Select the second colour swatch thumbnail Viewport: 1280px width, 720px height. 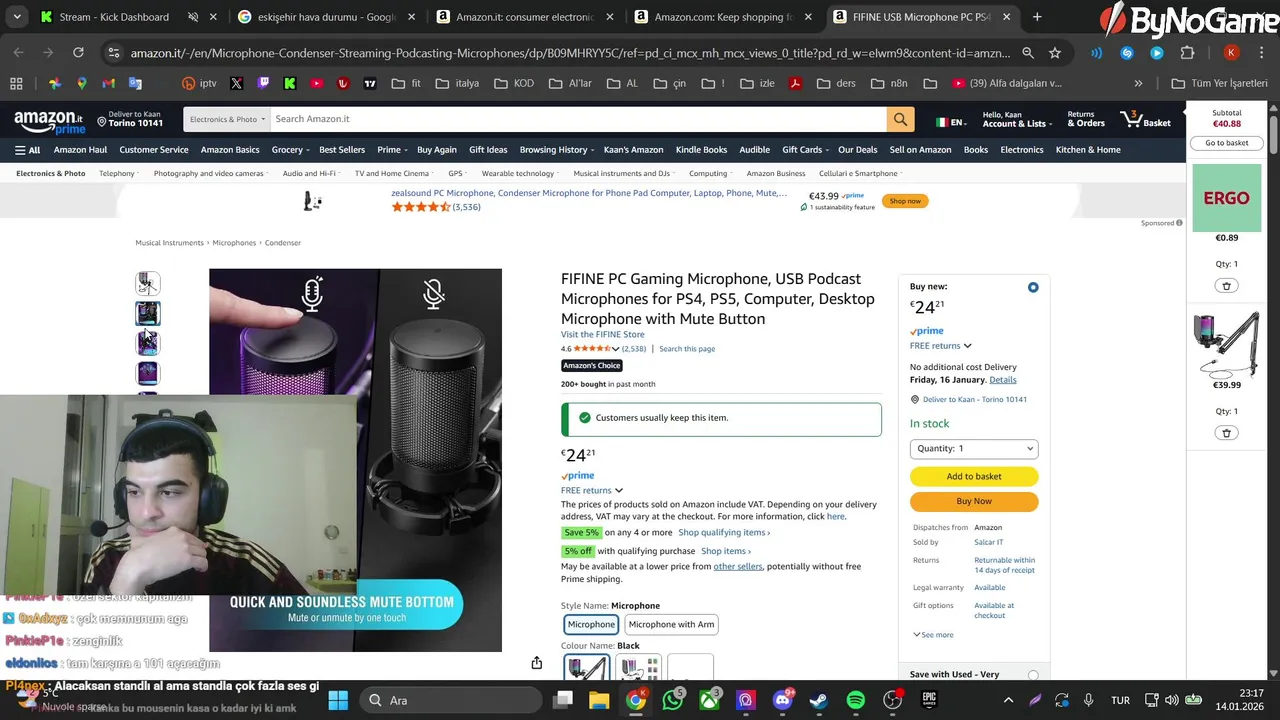point(638,667)
